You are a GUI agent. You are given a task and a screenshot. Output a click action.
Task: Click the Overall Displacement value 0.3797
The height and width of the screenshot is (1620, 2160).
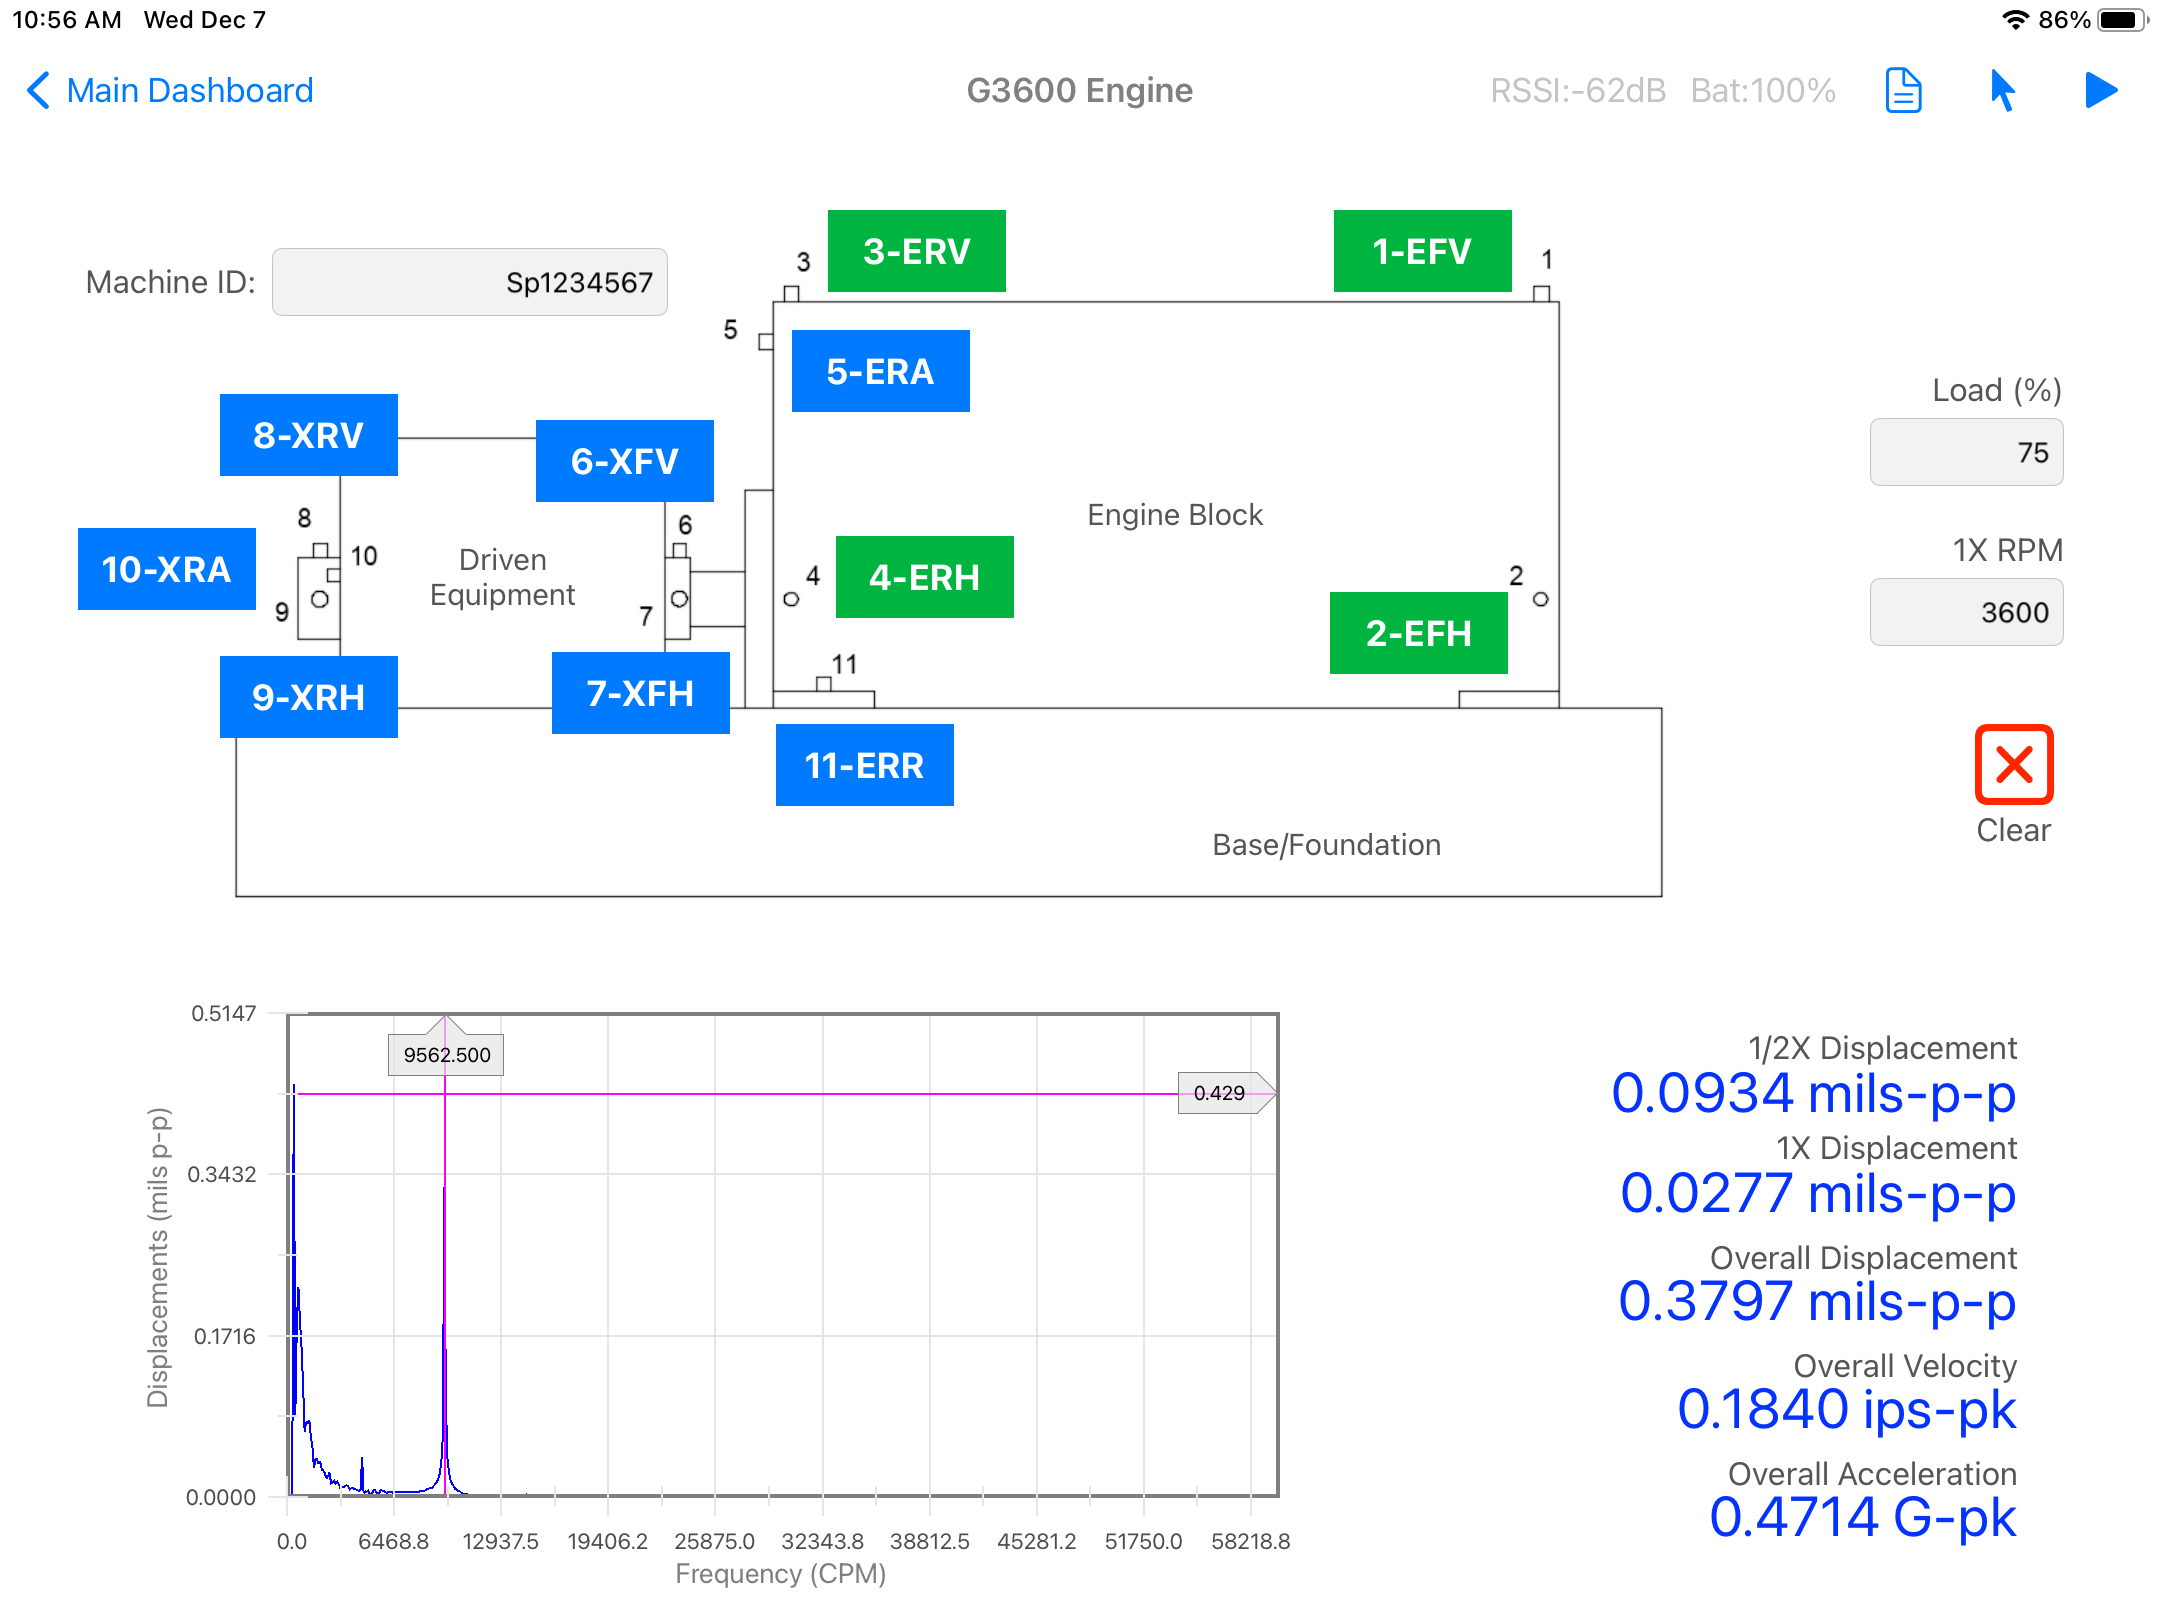click(x=1816, y=1301)
